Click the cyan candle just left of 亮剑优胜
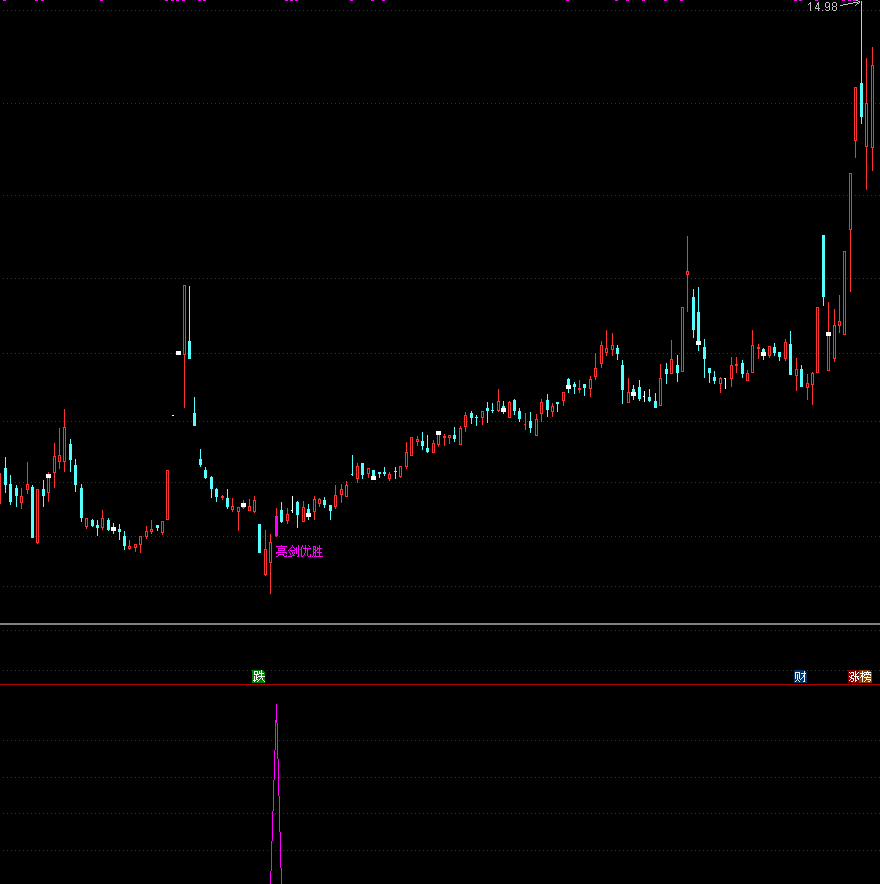 coord(260,538)
